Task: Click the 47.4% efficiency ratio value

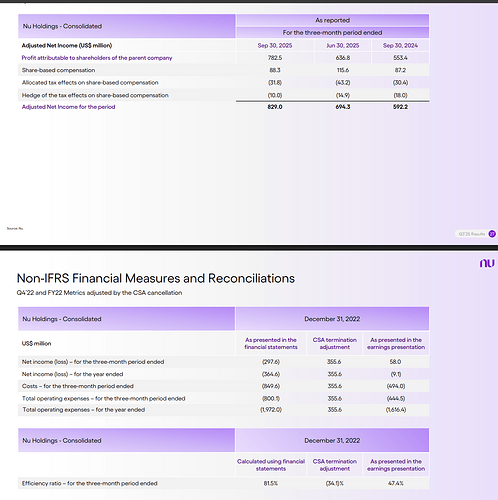Action: coord(396,483)
